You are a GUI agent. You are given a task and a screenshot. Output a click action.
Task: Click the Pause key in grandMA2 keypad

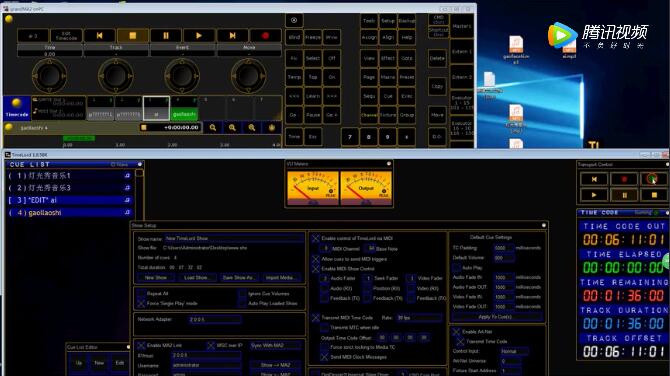tap(313, 115)
